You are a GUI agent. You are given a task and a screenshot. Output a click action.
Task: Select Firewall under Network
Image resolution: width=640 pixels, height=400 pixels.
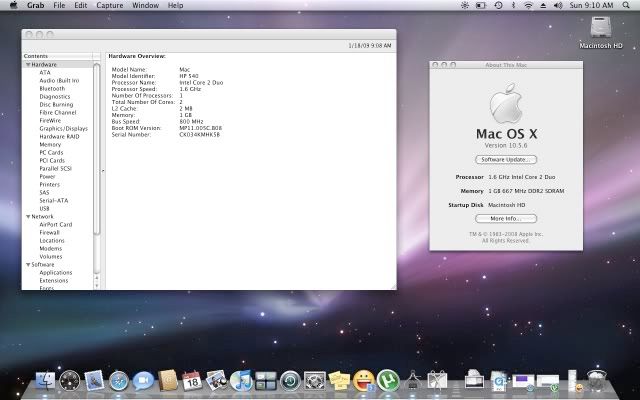[x=49, y=233]
